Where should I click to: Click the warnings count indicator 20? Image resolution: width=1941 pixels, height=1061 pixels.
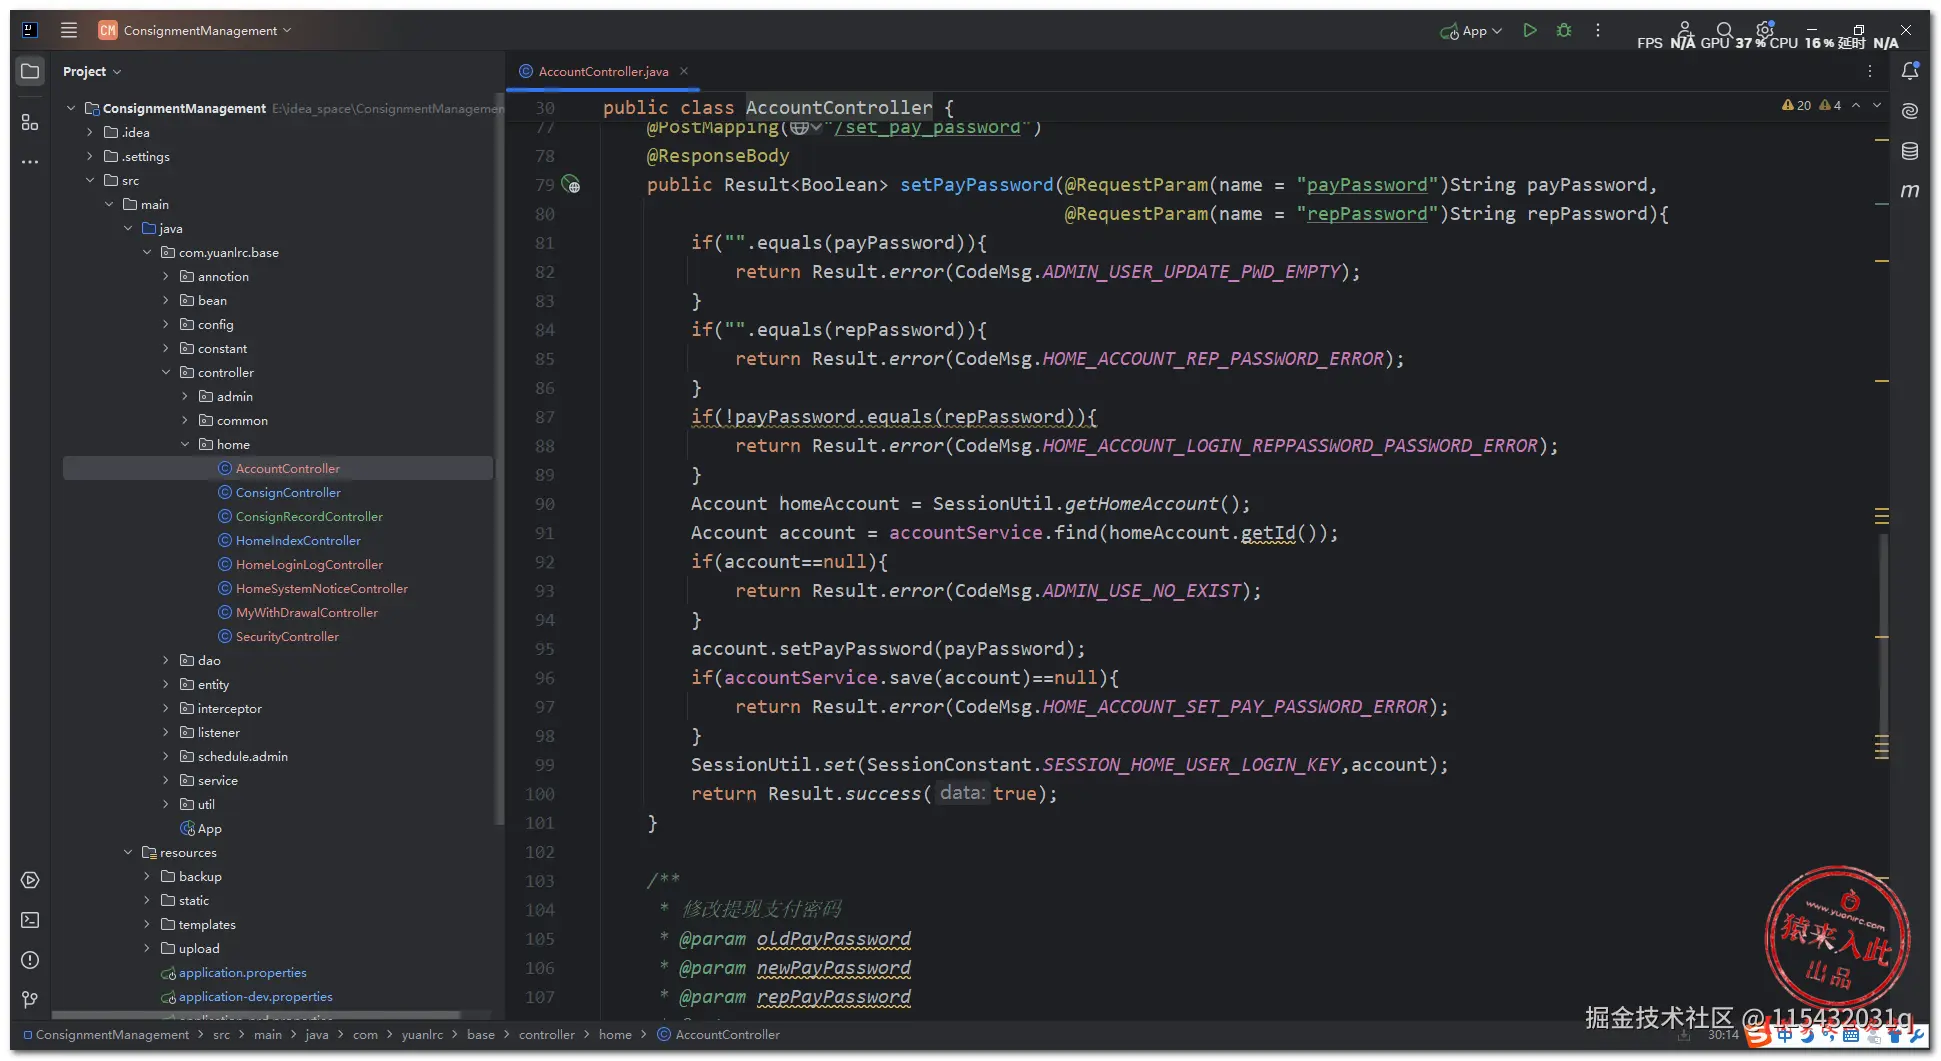[x=1797, y=105]
